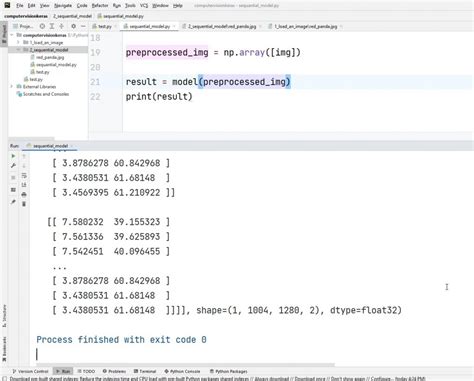Collapse the computervisionkeras root node
The width and height of the screenshot is (474, 381).
(12, 35)
